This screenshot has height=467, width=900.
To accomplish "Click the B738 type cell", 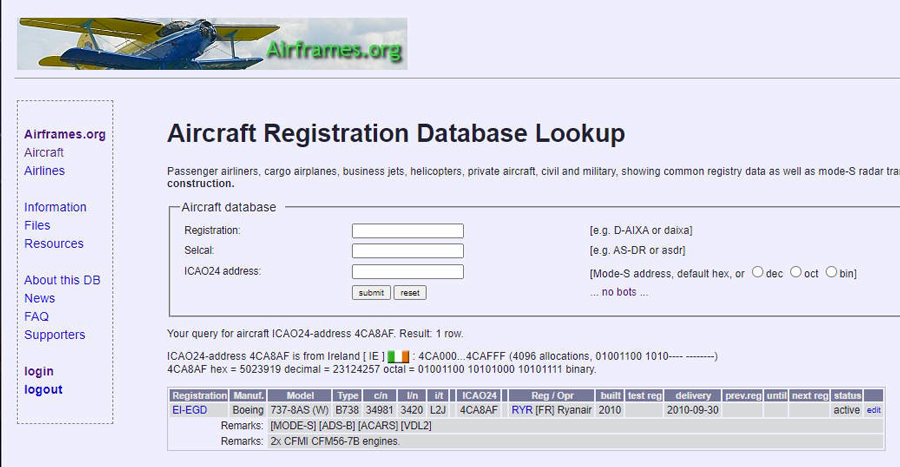I will point(347,410).
